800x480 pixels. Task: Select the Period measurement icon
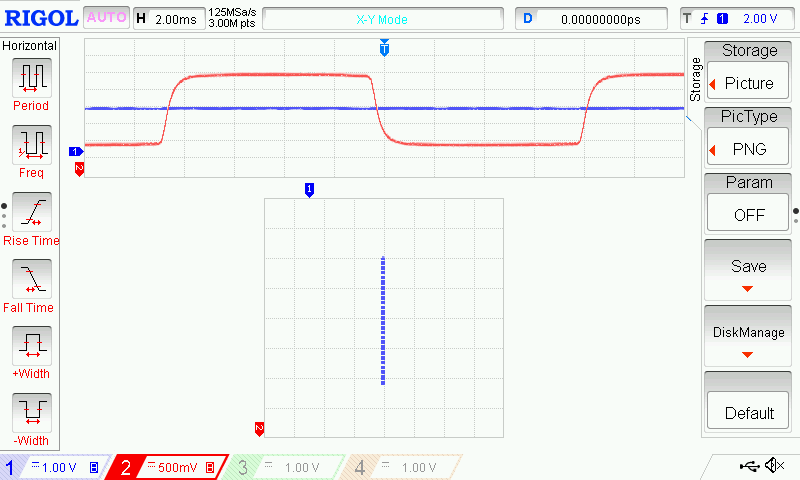32,78
